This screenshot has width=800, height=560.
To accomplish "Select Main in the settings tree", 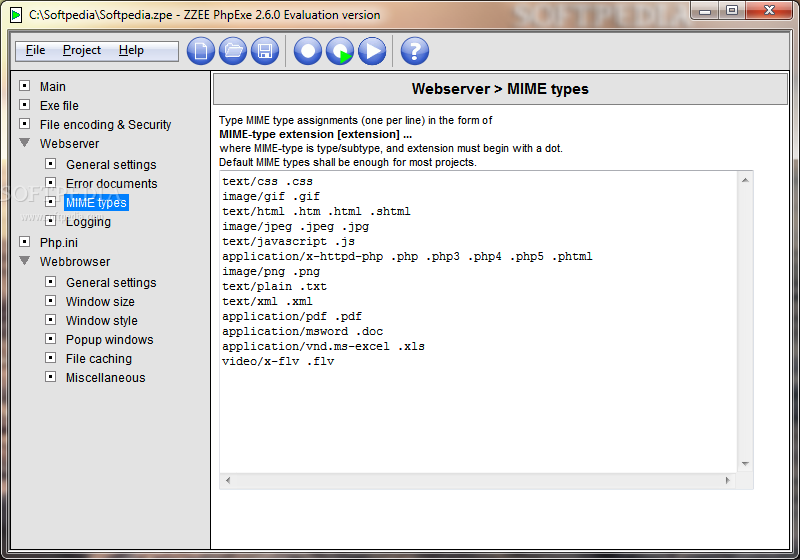I will tap(53, 87).
